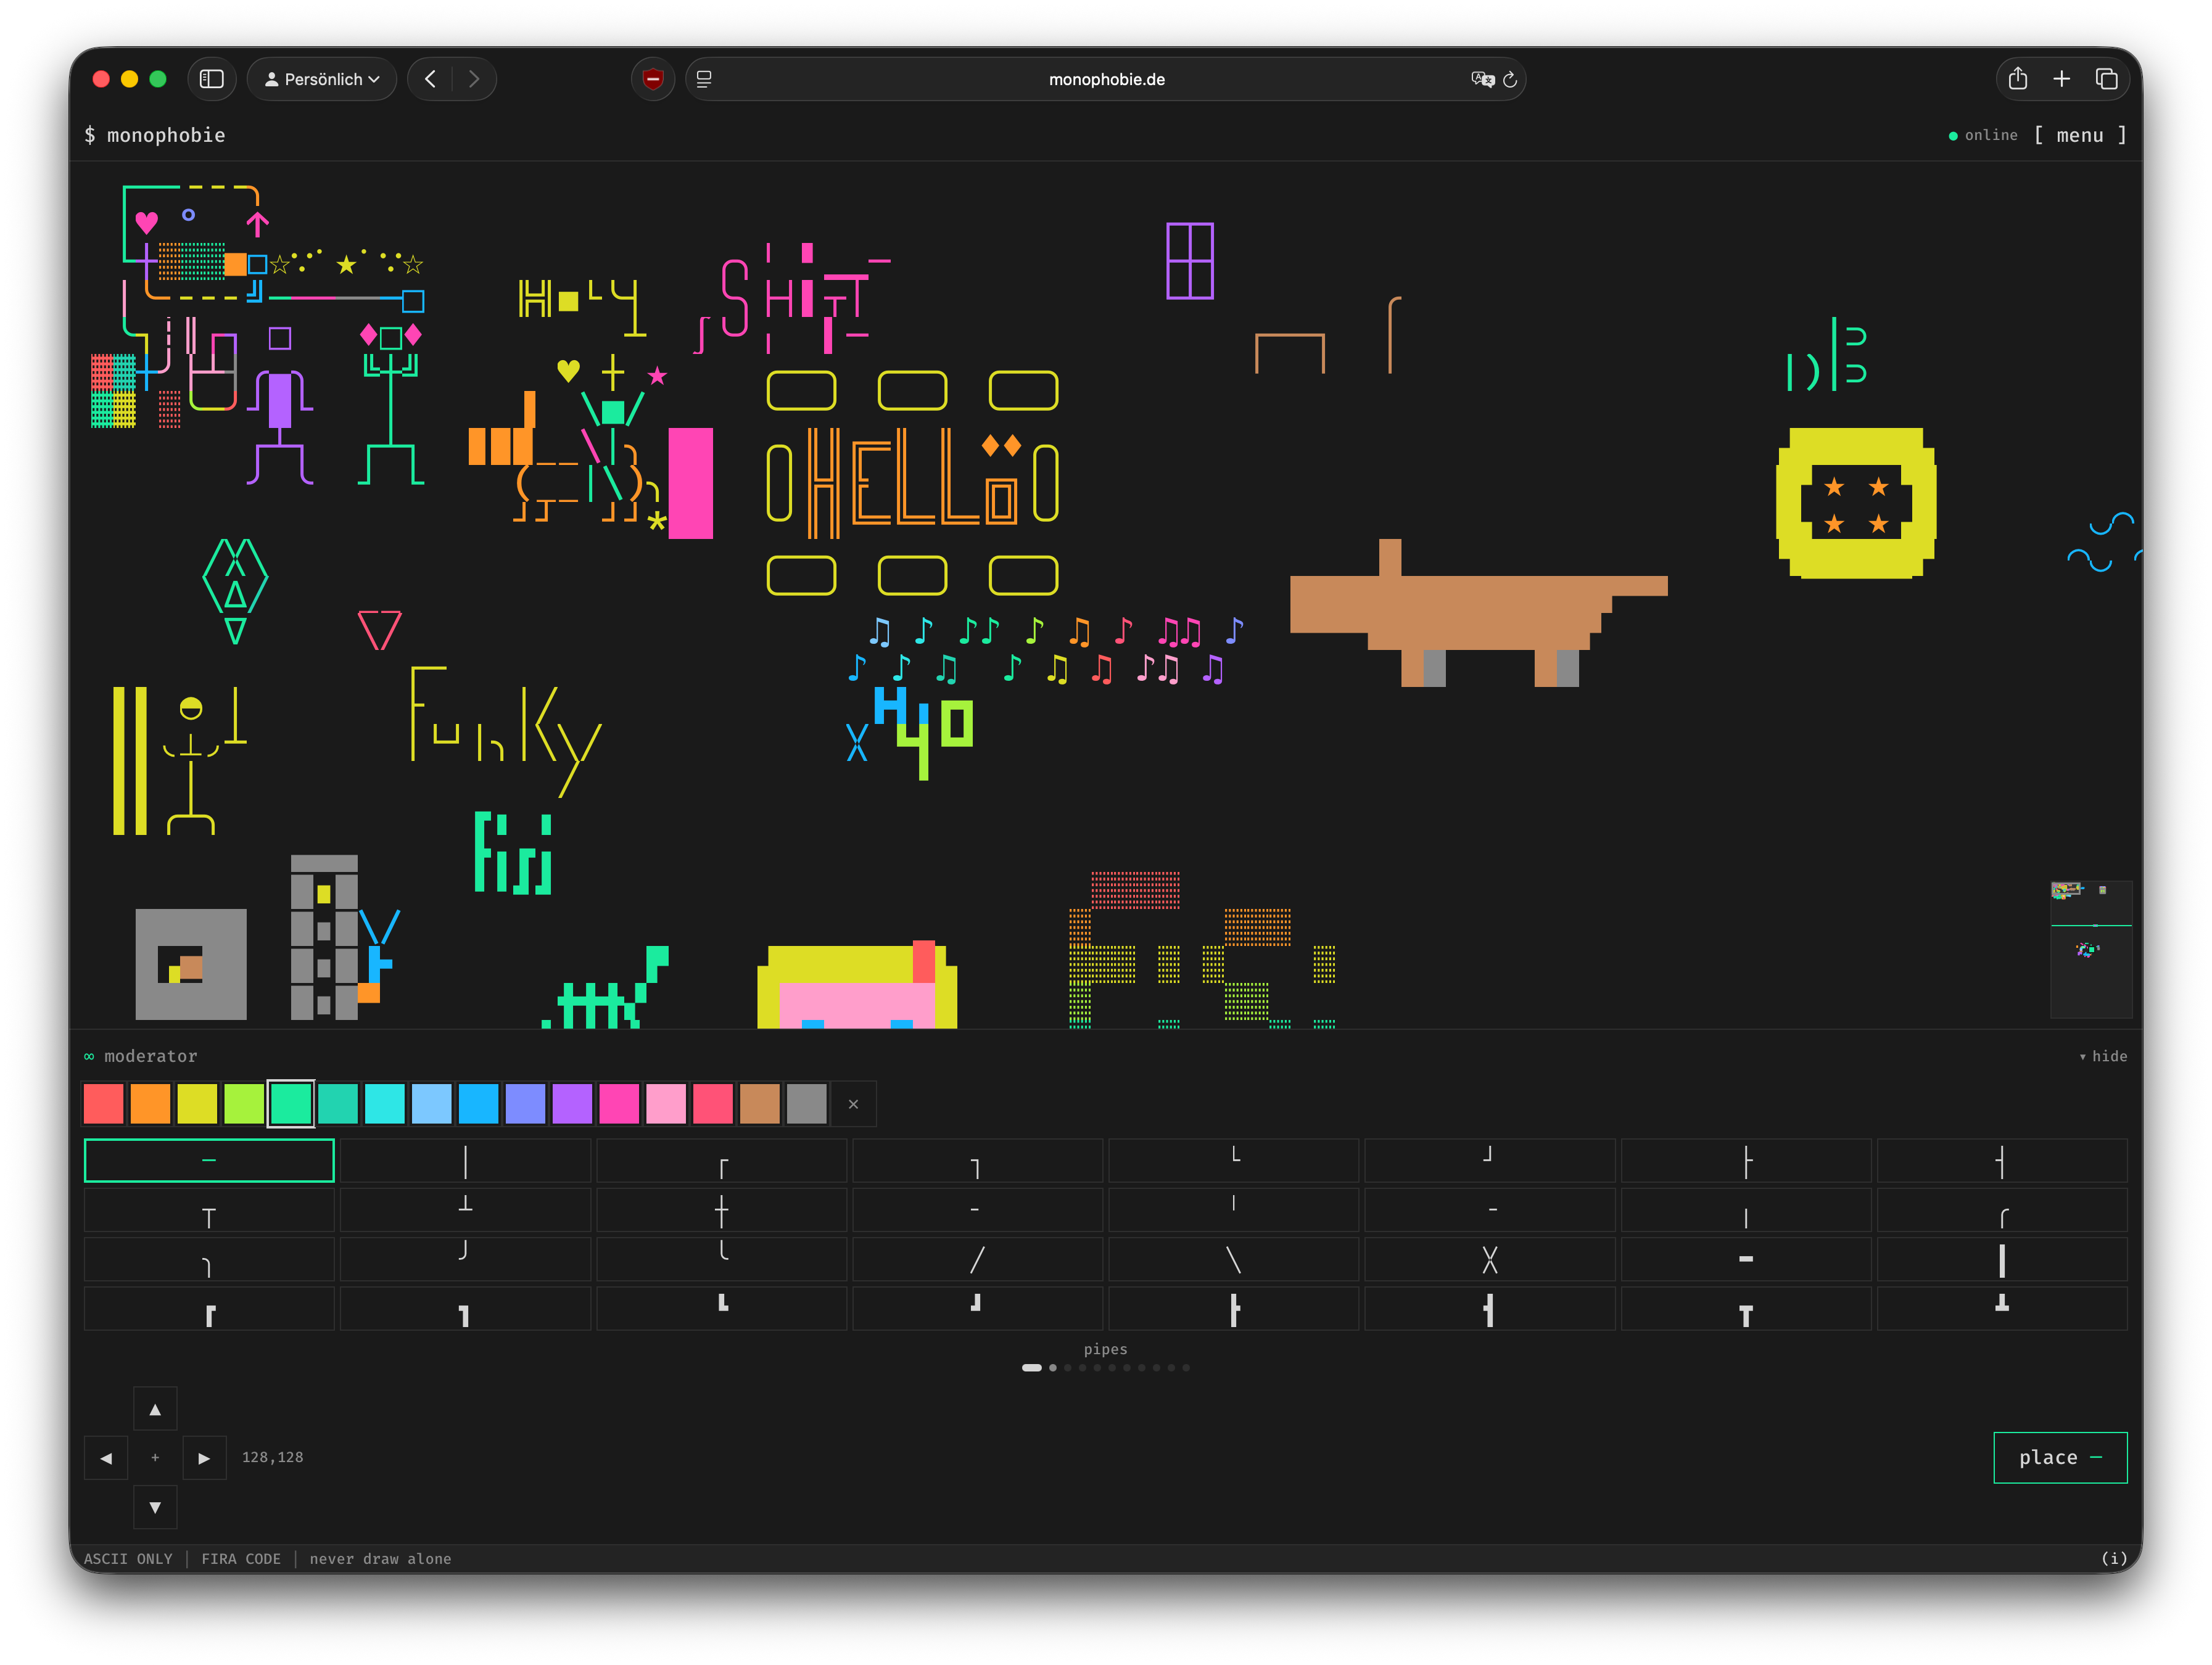Show Safari tab overview
The height and width of the screenshot is (1665, 2212).
(2106, 79)
